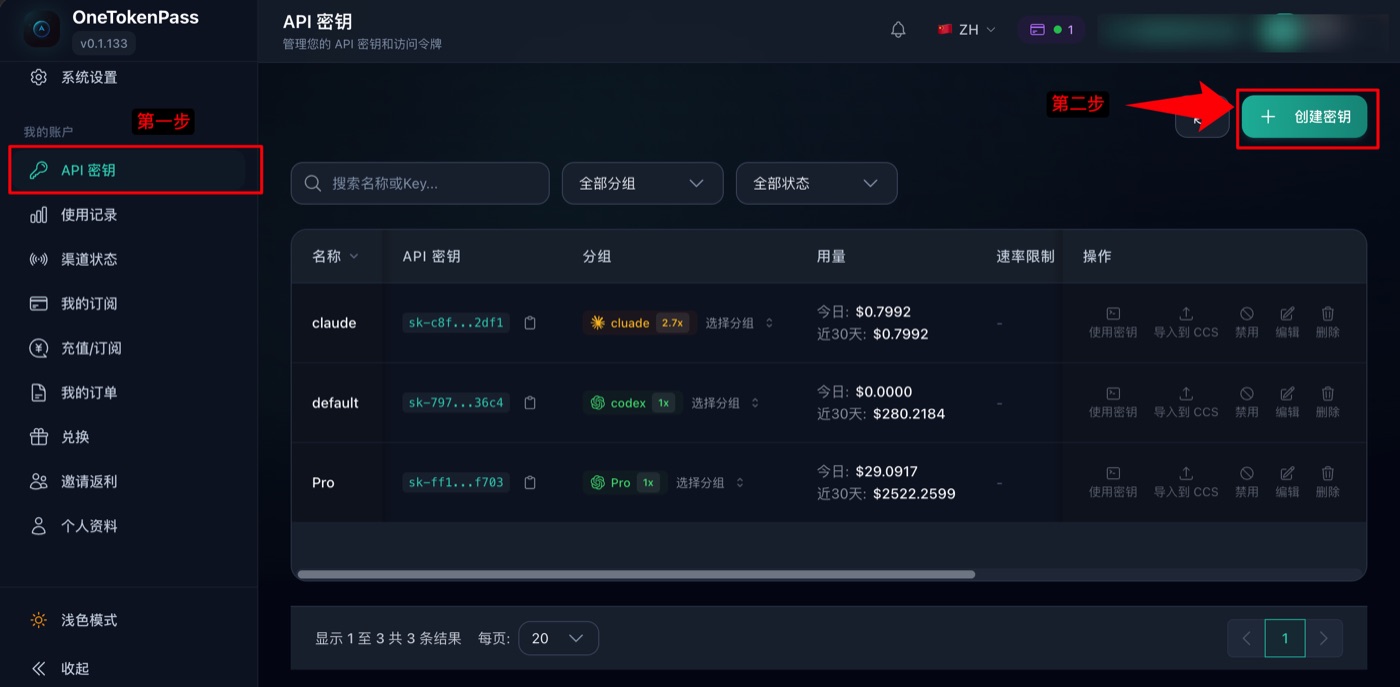Screen dimensions: 1400x687
Task: Click the name cell 'default'
Action: coord(335,403)
